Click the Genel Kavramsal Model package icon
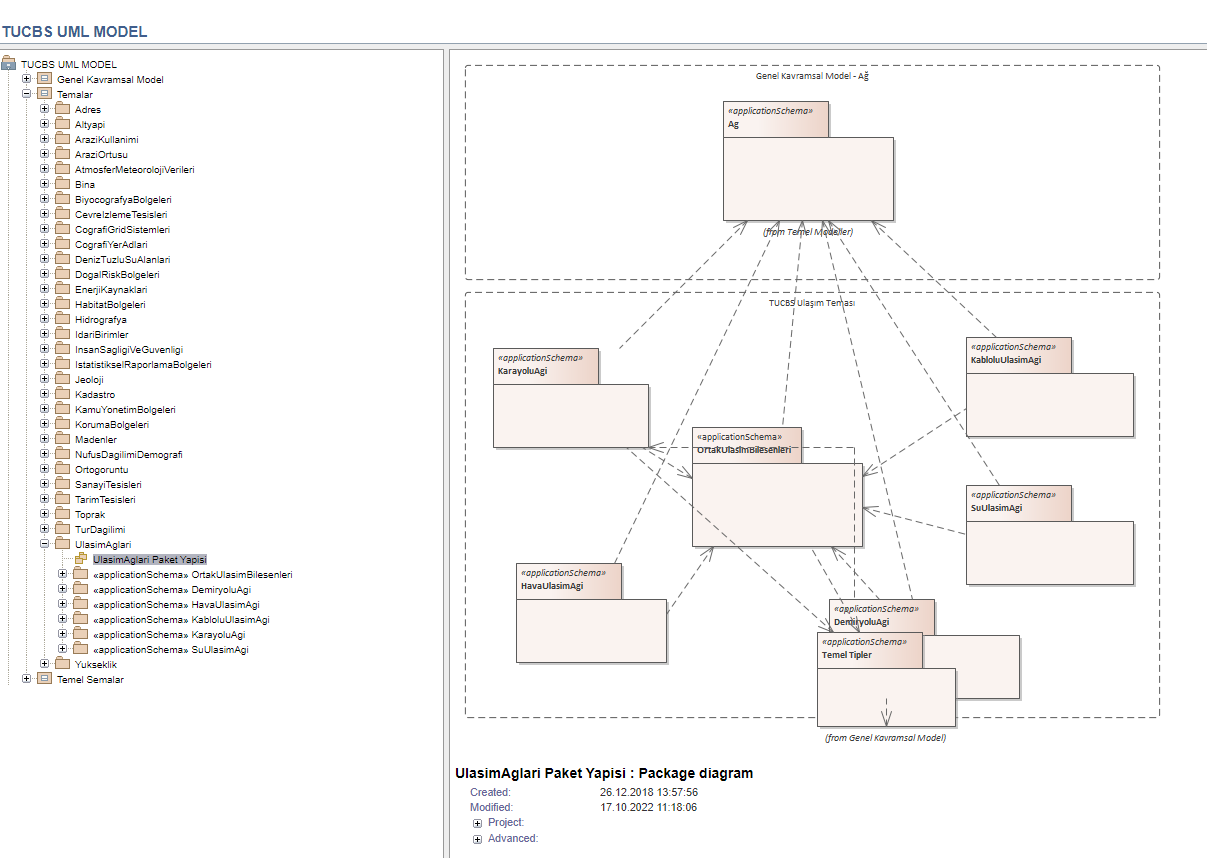The image size is (1207, 858). coord(44,79)
